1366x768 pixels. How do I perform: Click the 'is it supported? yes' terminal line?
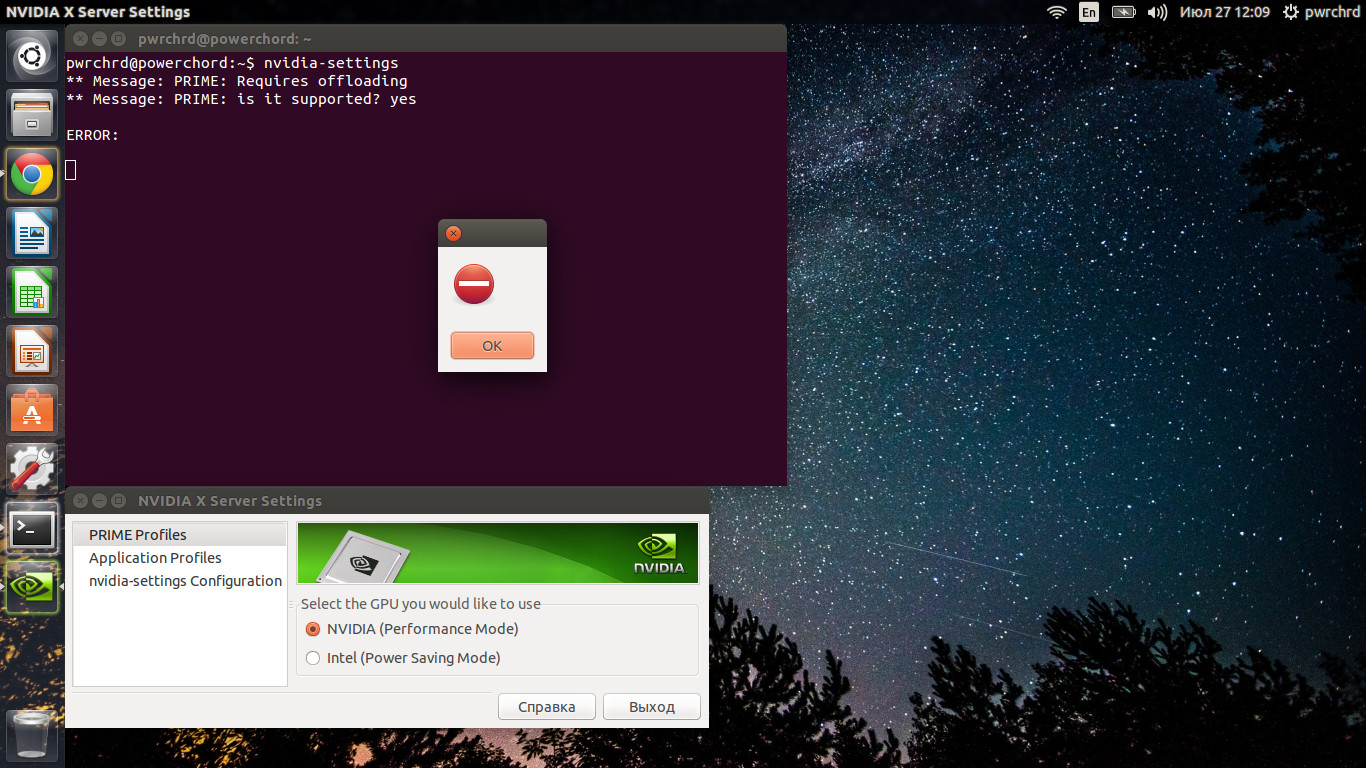click(241, 99)
